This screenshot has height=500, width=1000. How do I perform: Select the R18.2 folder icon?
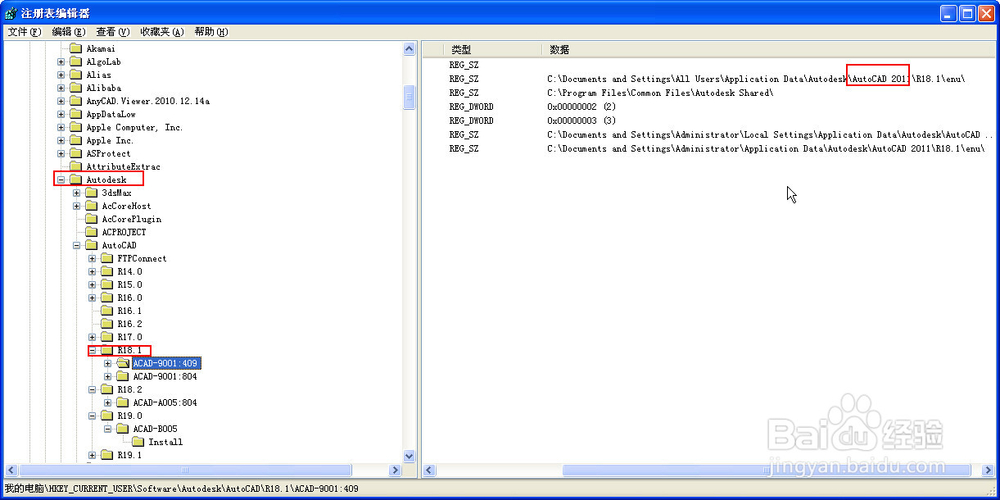pos(107,390)
